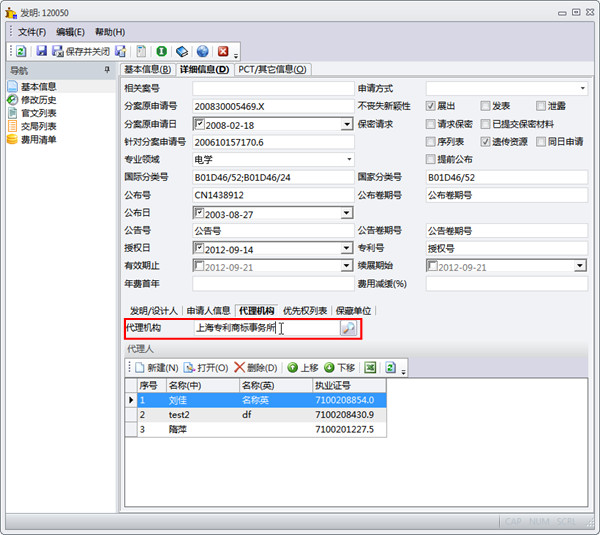Enable the 请求保密 checkbox
600x535 pixels.
(430, 124)
